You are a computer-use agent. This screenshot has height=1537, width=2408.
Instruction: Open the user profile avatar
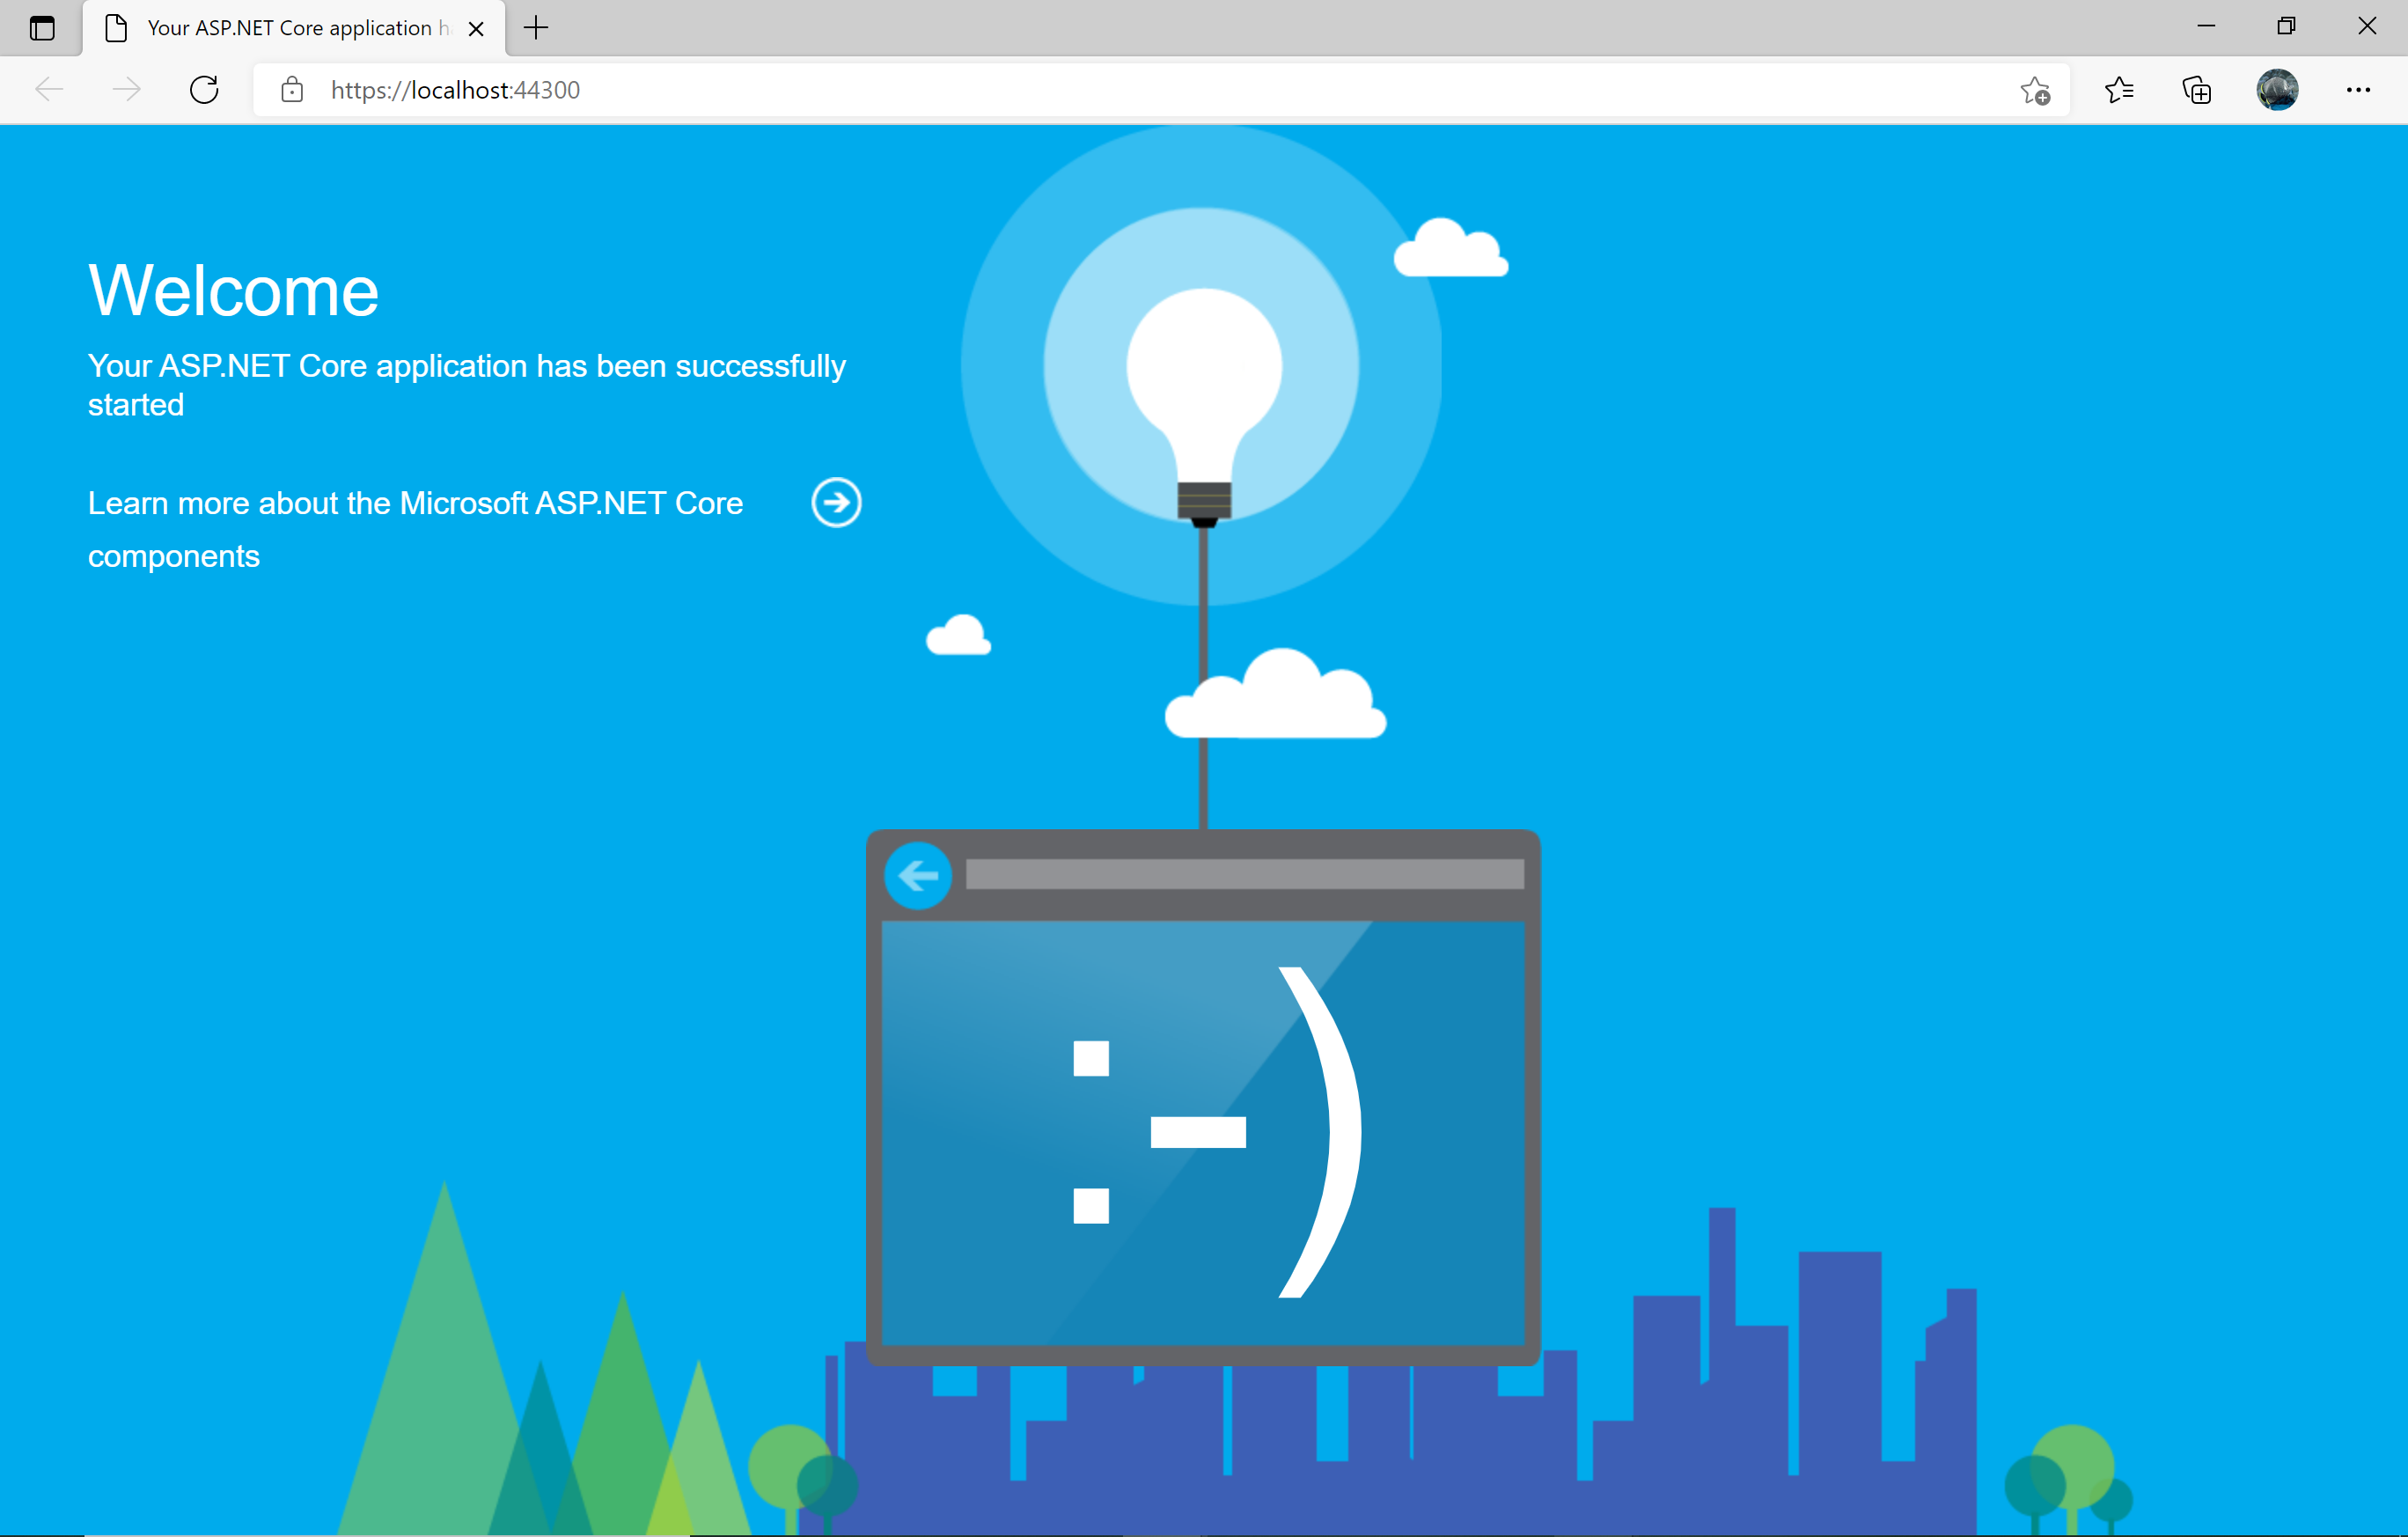click(x=2277, y=90)
